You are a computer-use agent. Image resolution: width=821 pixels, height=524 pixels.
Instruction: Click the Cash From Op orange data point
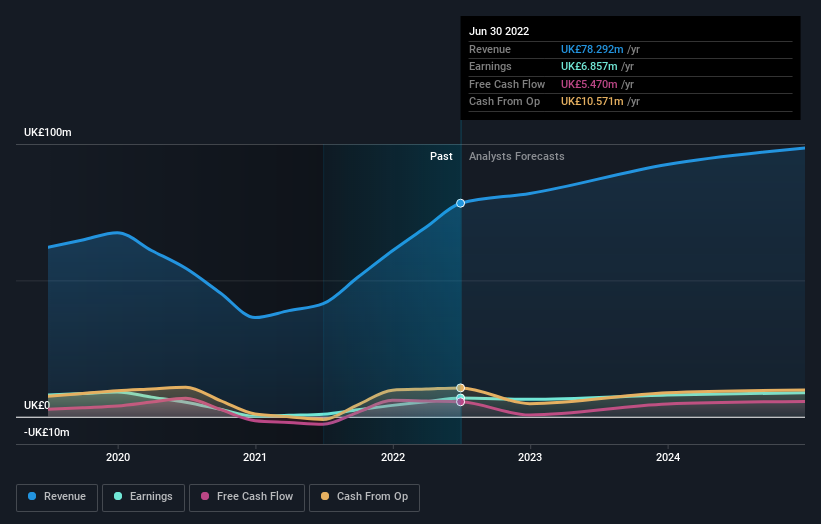[460, 388]
